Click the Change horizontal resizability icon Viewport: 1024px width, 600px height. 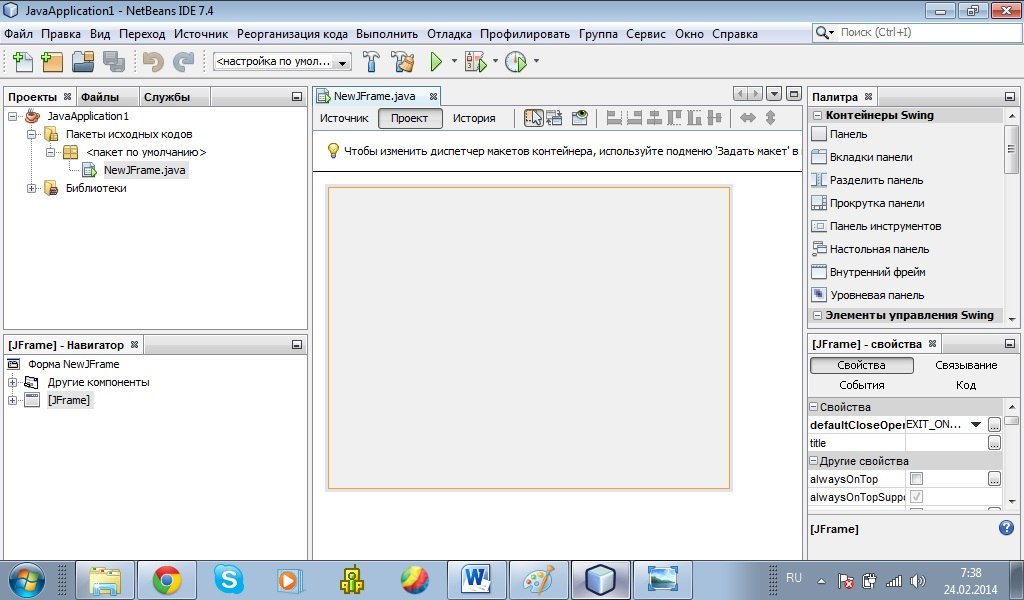coord(748,118)
